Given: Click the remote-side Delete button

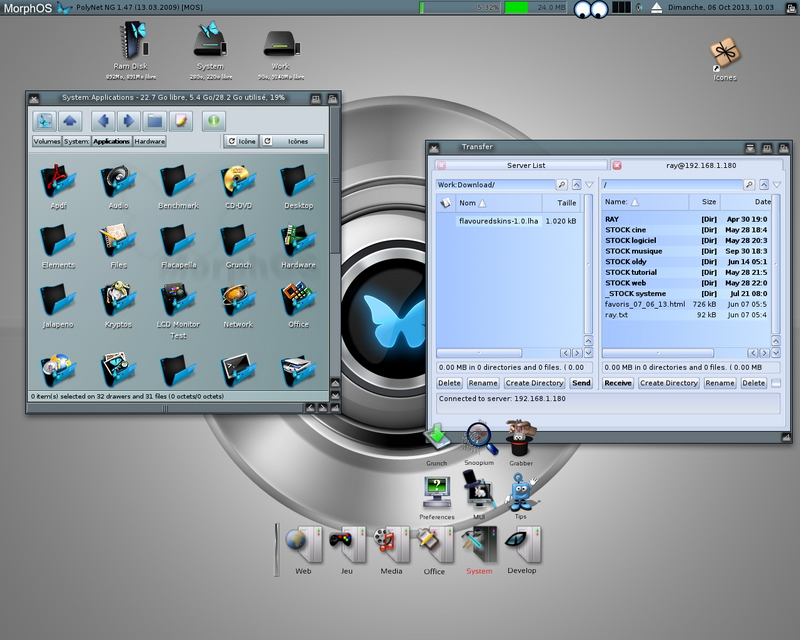Looking at the screenshot, I should point(754,383).
